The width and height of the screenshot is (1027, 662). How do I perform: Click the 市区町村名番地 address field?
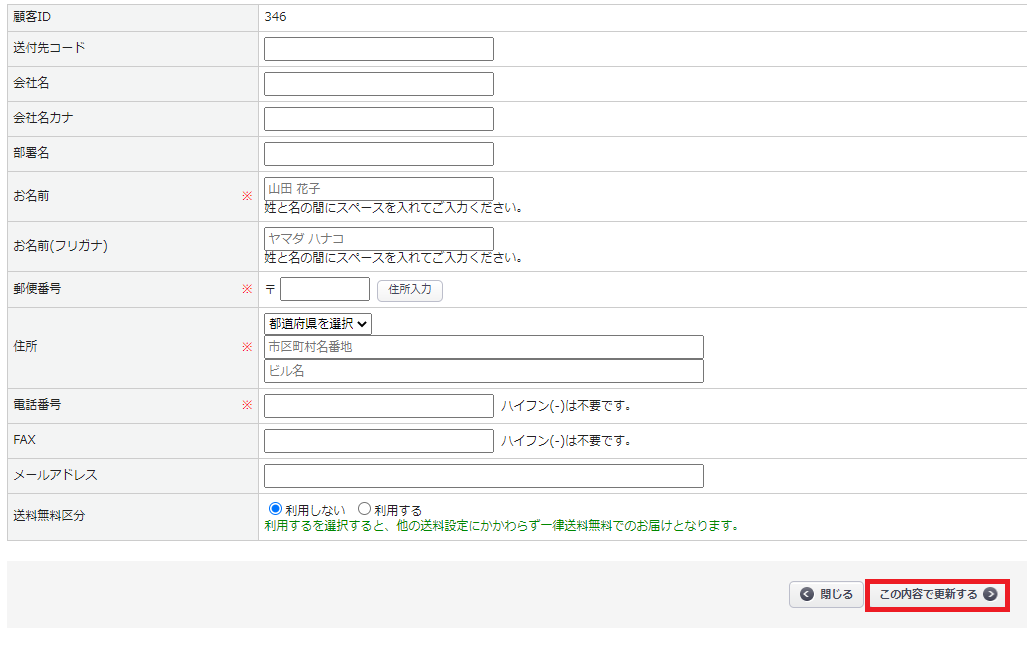pyautogui.click(x=483, y=347)
